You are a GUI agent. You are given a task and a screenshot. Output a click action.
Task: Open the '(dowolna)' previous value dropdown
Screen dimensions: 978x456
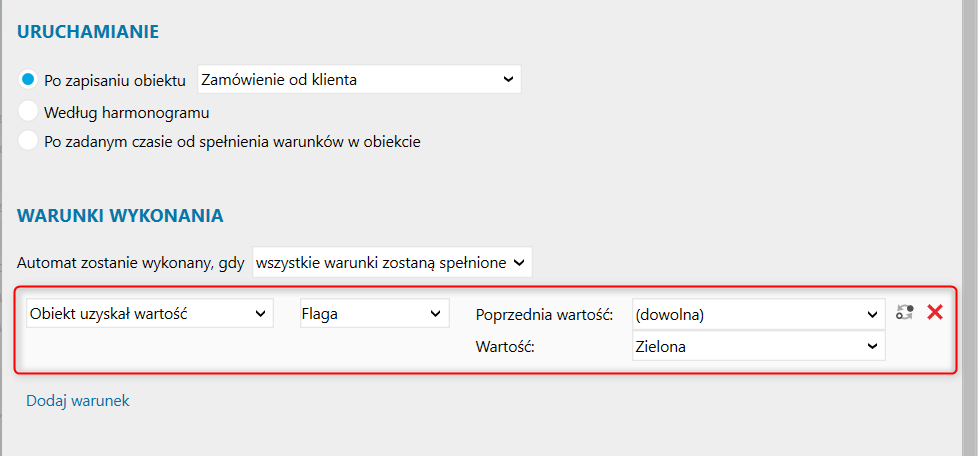(757, 314)
